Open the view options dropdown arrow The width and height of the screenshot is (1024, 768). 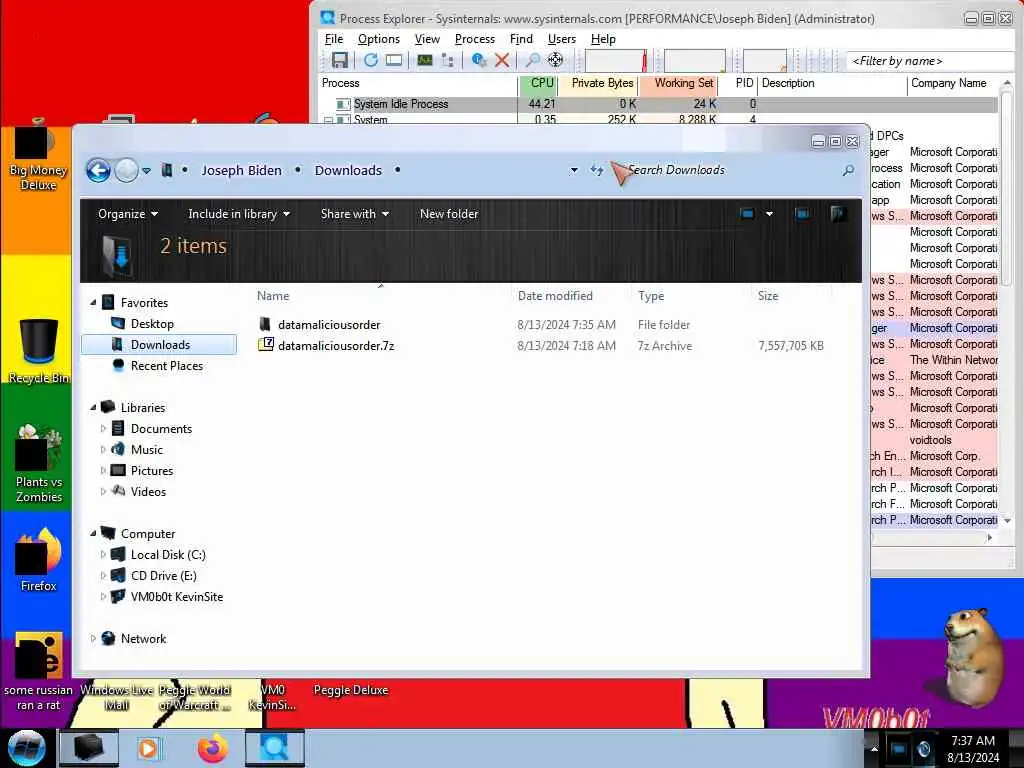pos(769,214)
